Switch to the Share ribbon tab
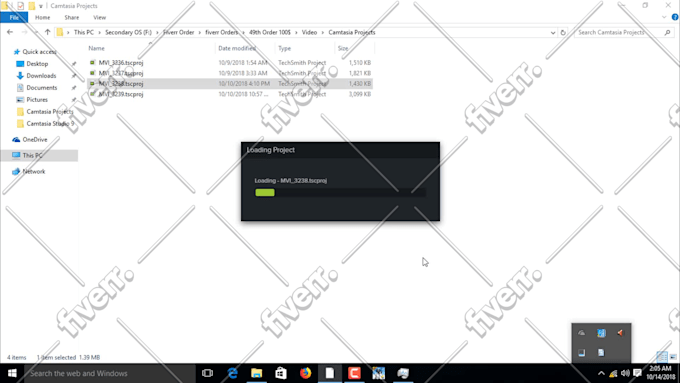 [x=72, y=17]
